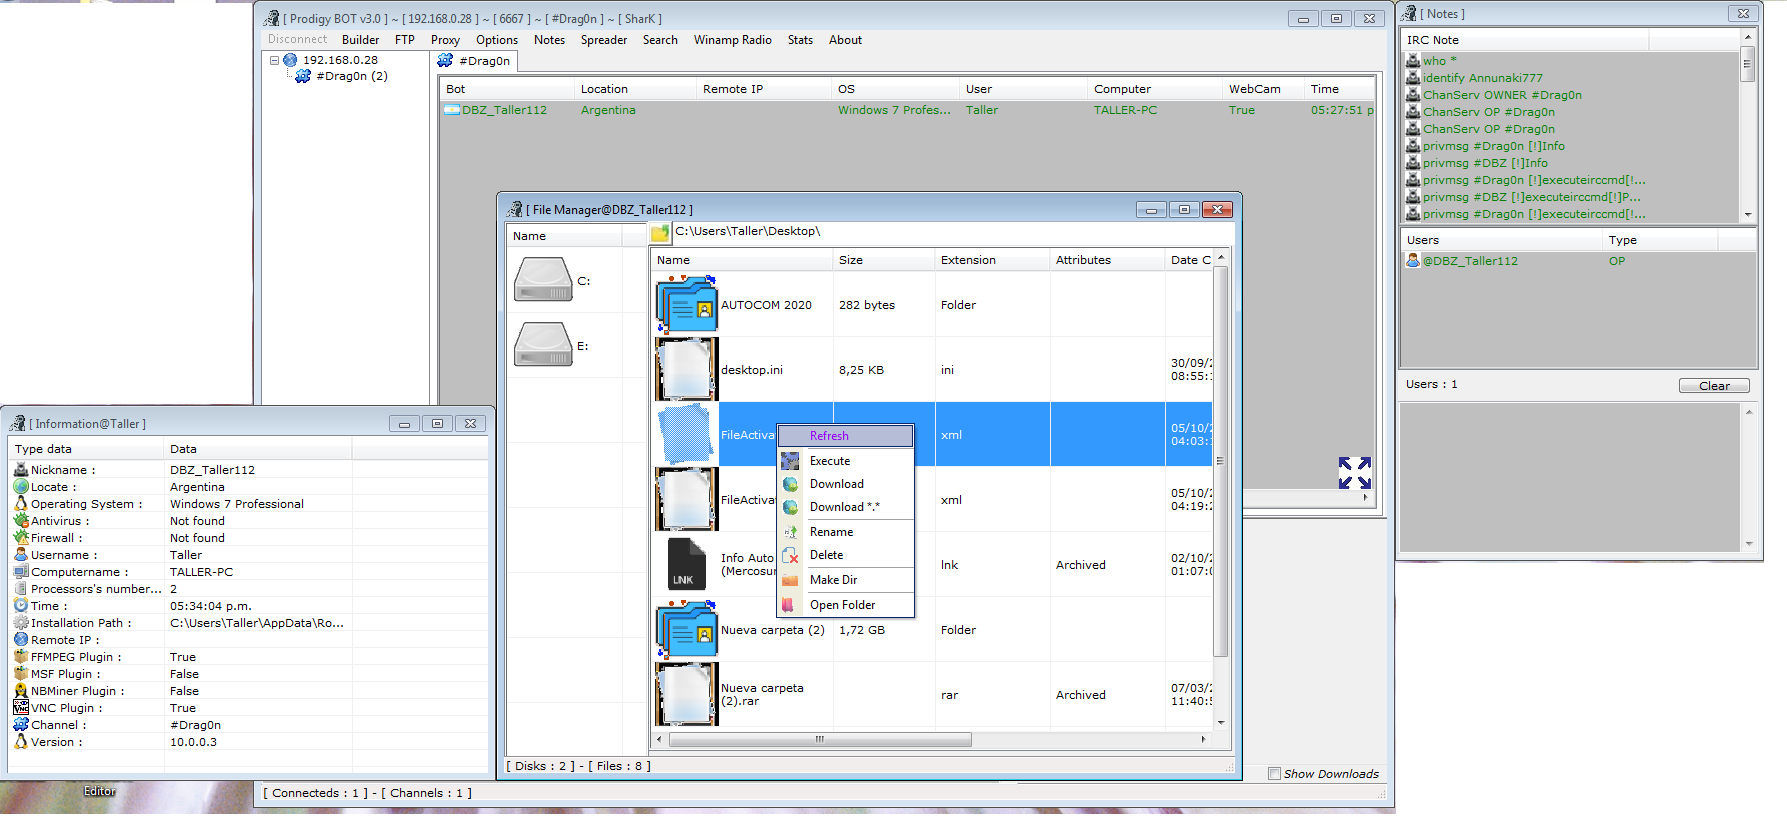Click the AUTOCOM 2020 folder icon
This screenshot has height=818, width=1787.
[686, 305]
